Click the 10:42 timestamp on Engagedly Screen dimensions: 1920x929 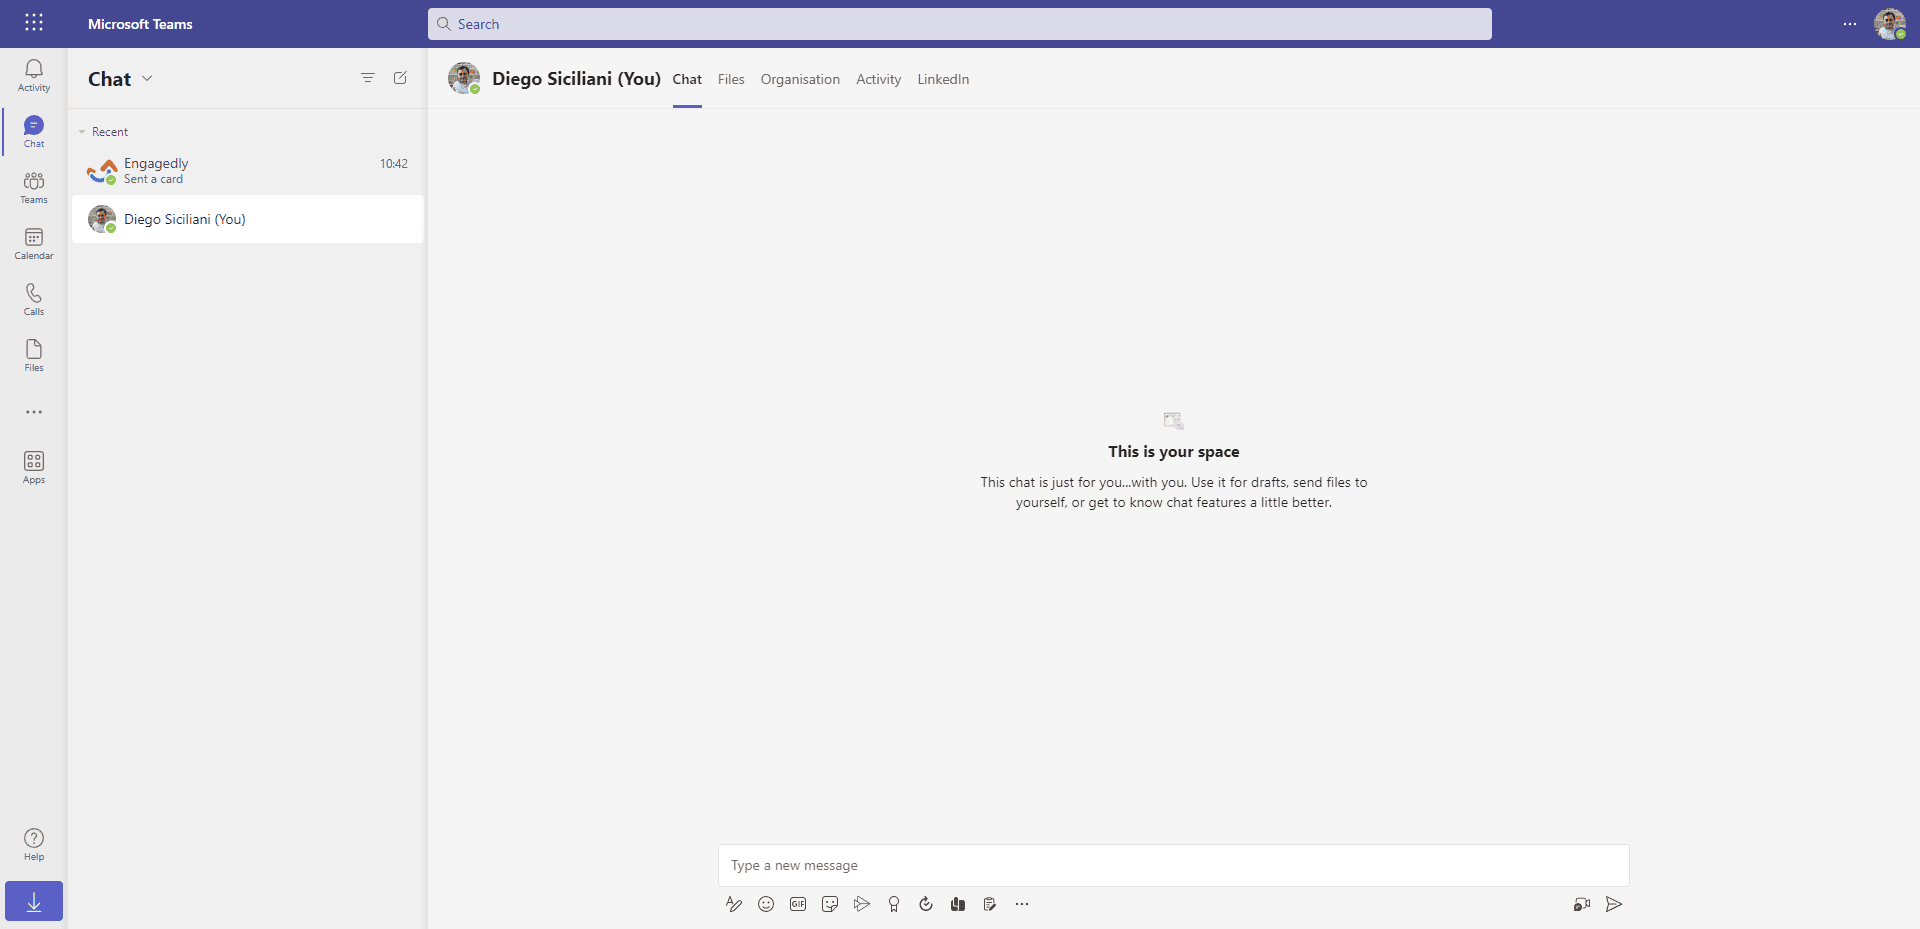tap(393, 164)
